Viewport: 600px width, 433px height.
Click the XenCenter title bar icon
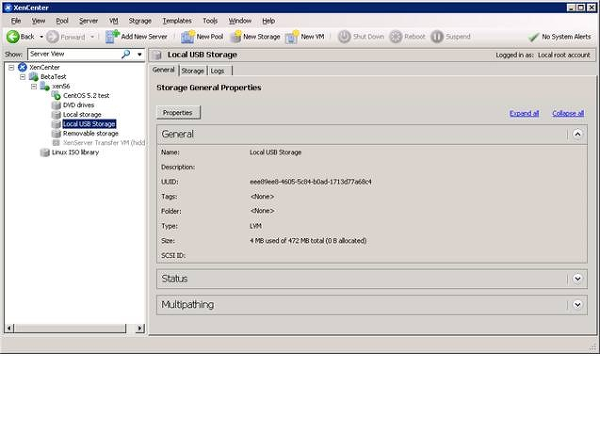point(8,7)
